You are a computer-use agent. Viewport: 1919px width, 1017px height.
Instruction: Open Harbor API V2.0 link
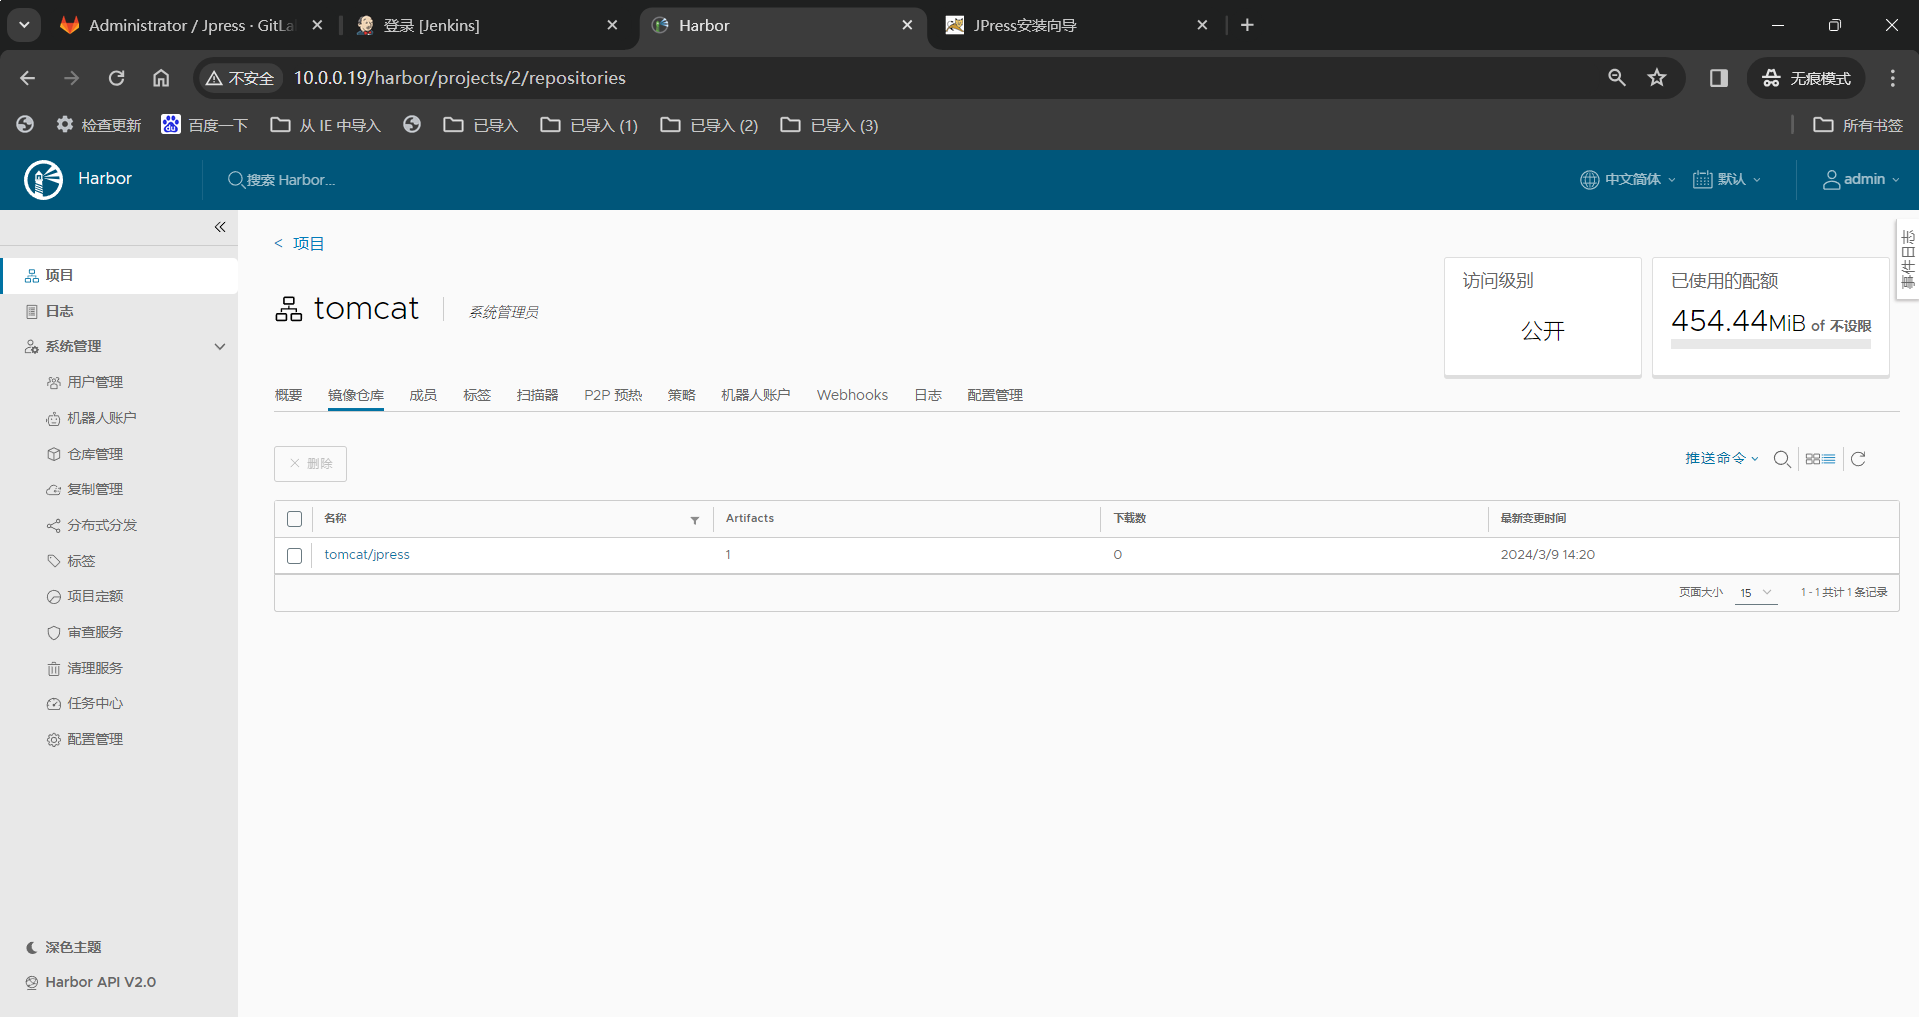tap(100, 982)
